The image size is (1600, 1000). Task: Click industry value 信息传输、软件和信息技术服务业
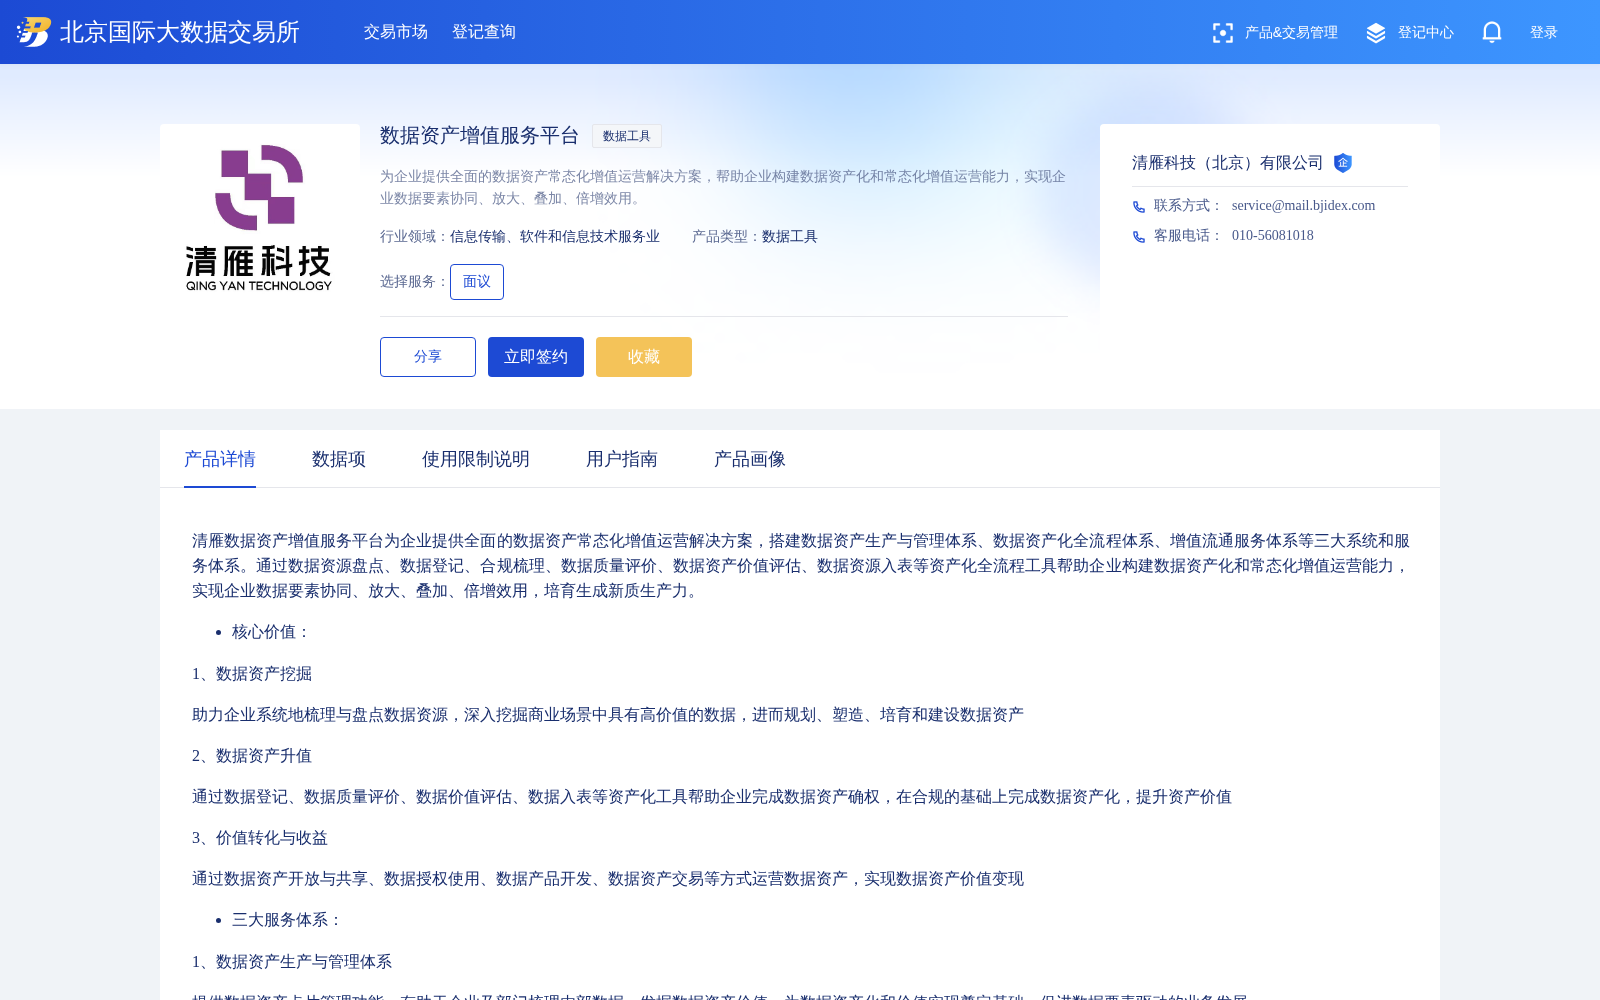555,237
